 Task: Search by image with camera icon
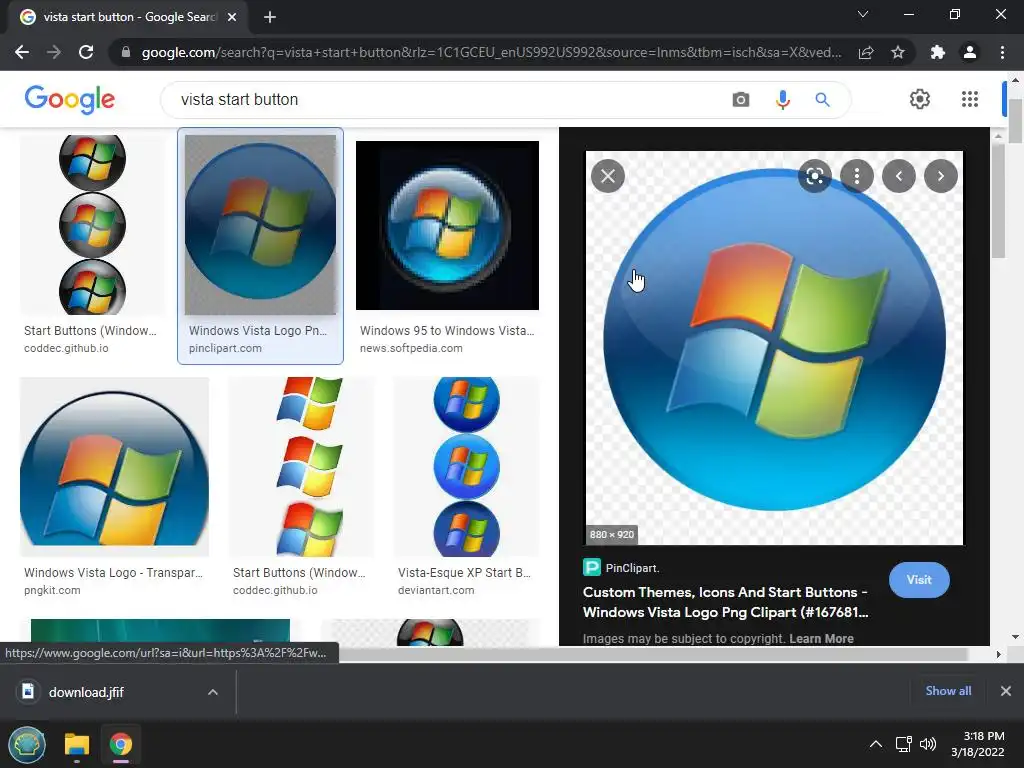tap(741, 99)
